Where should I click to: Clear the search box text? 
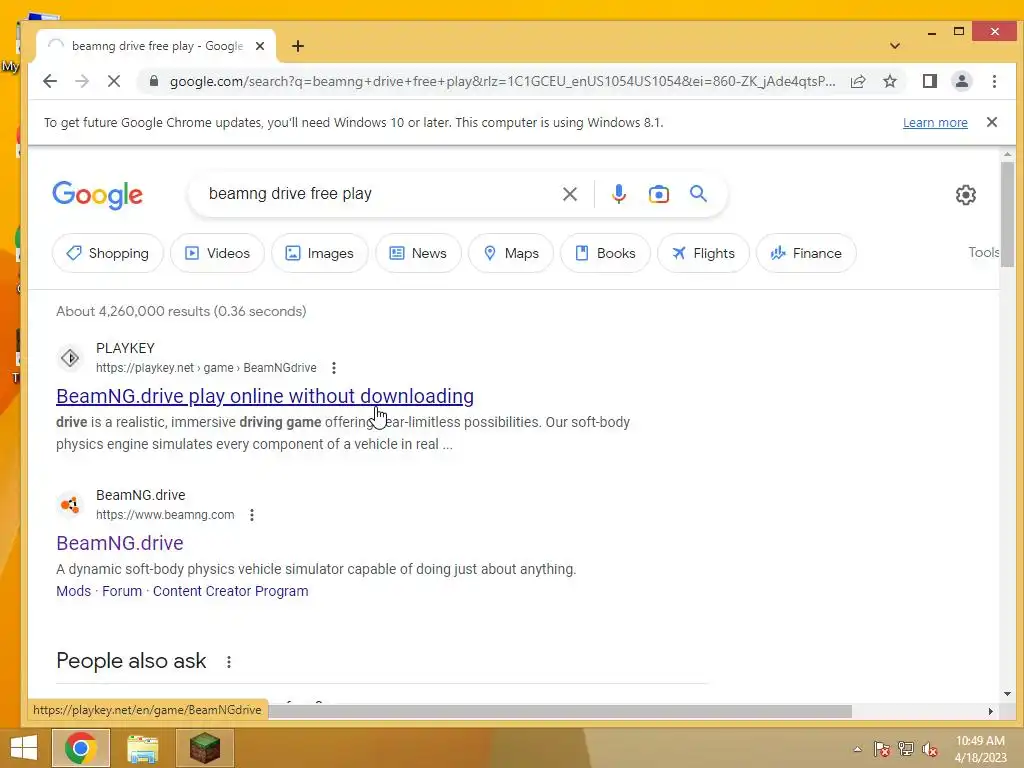569,194
